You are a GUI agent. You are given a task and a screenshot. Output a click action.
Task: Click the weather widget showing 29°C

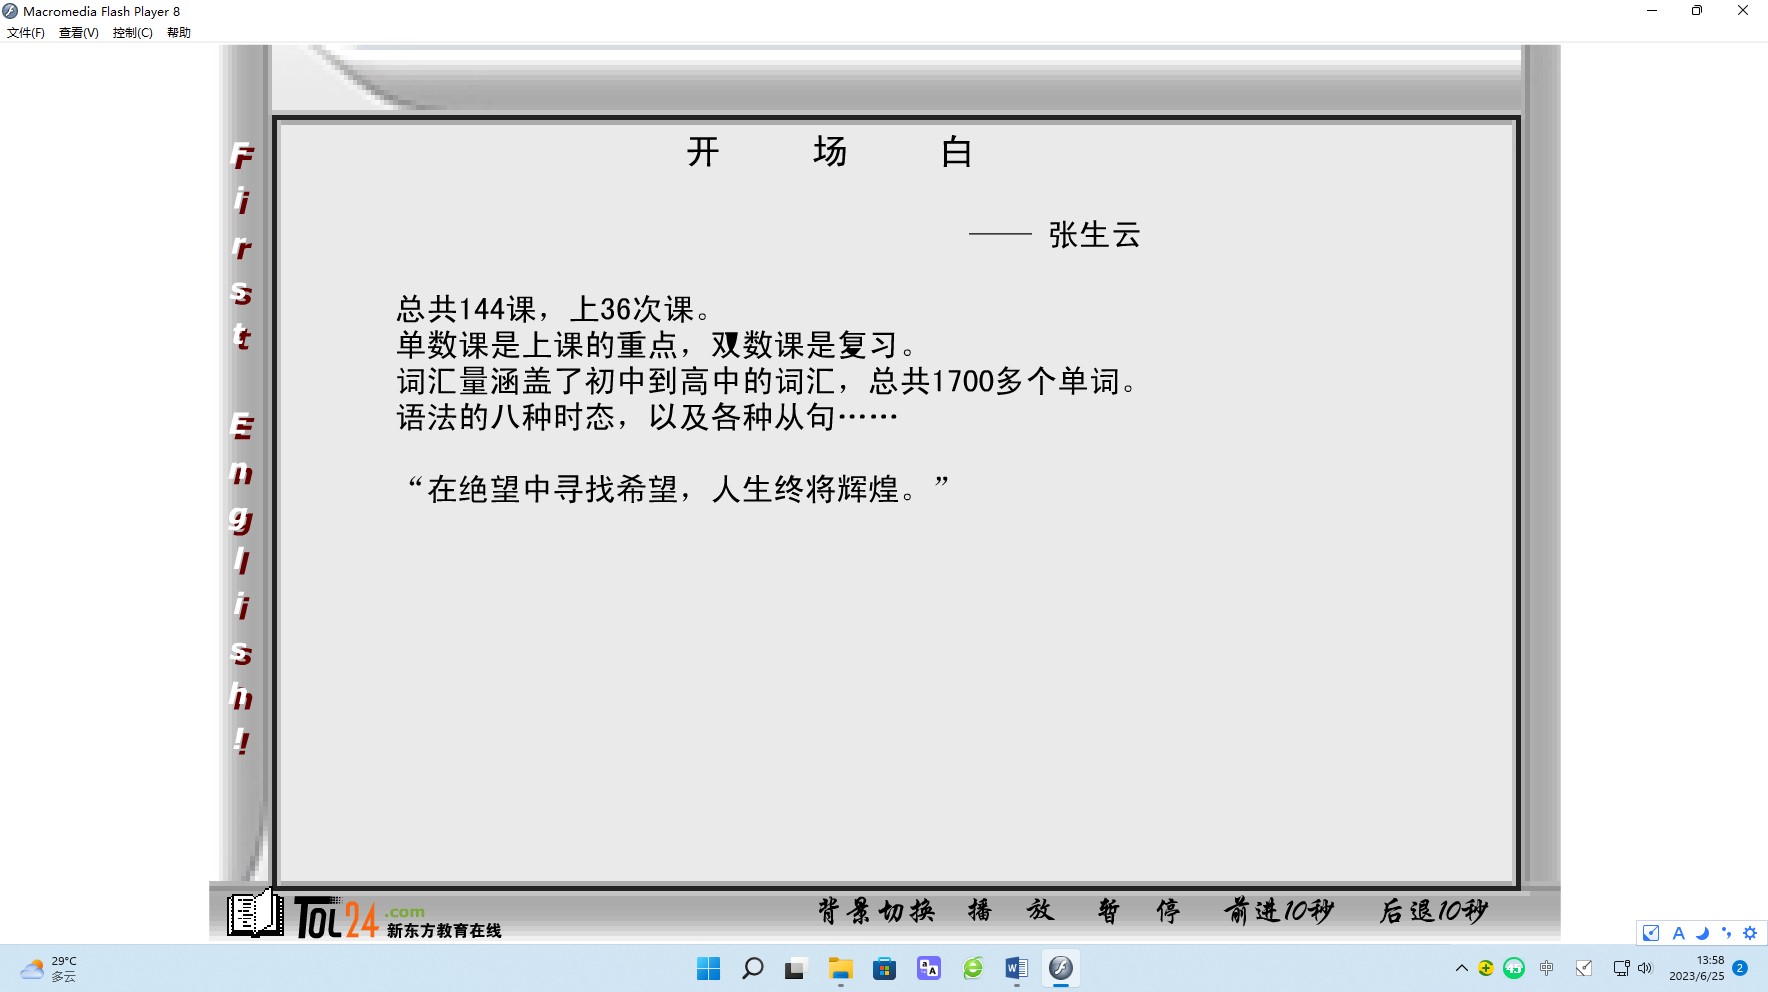click(48, 968)
